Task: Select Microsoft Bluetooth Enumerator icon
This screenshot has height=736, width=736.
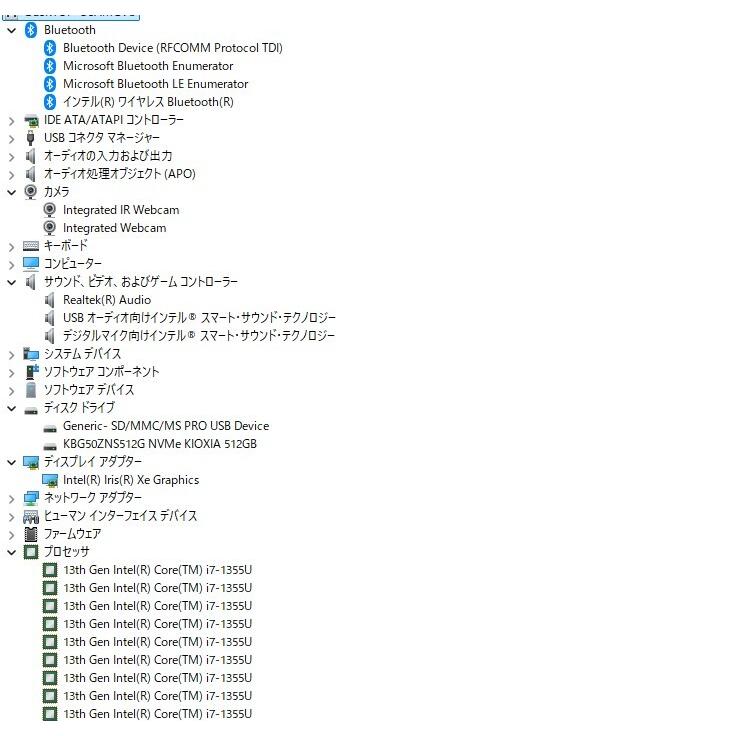Action: tap(50, 66)
